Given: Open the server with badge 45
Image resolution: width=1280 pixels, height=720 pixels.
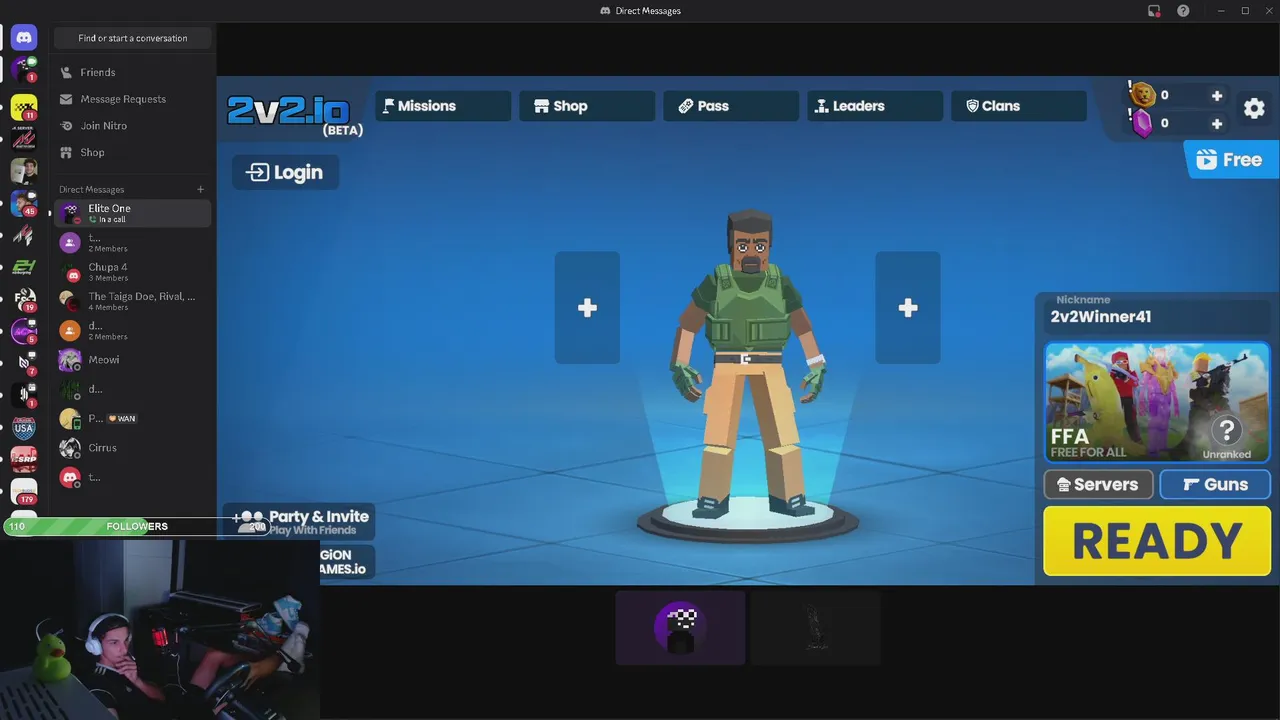Looking at the screenshot, I should 24,203.
